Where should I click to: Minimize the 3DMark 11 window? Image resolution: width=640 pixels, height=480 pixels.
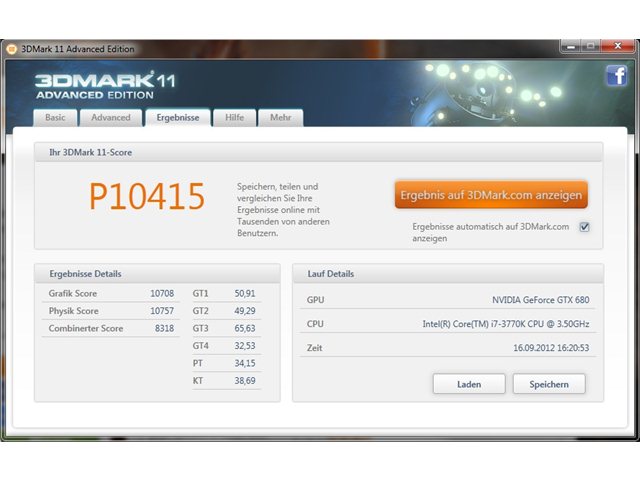click(x=571, y=47)
